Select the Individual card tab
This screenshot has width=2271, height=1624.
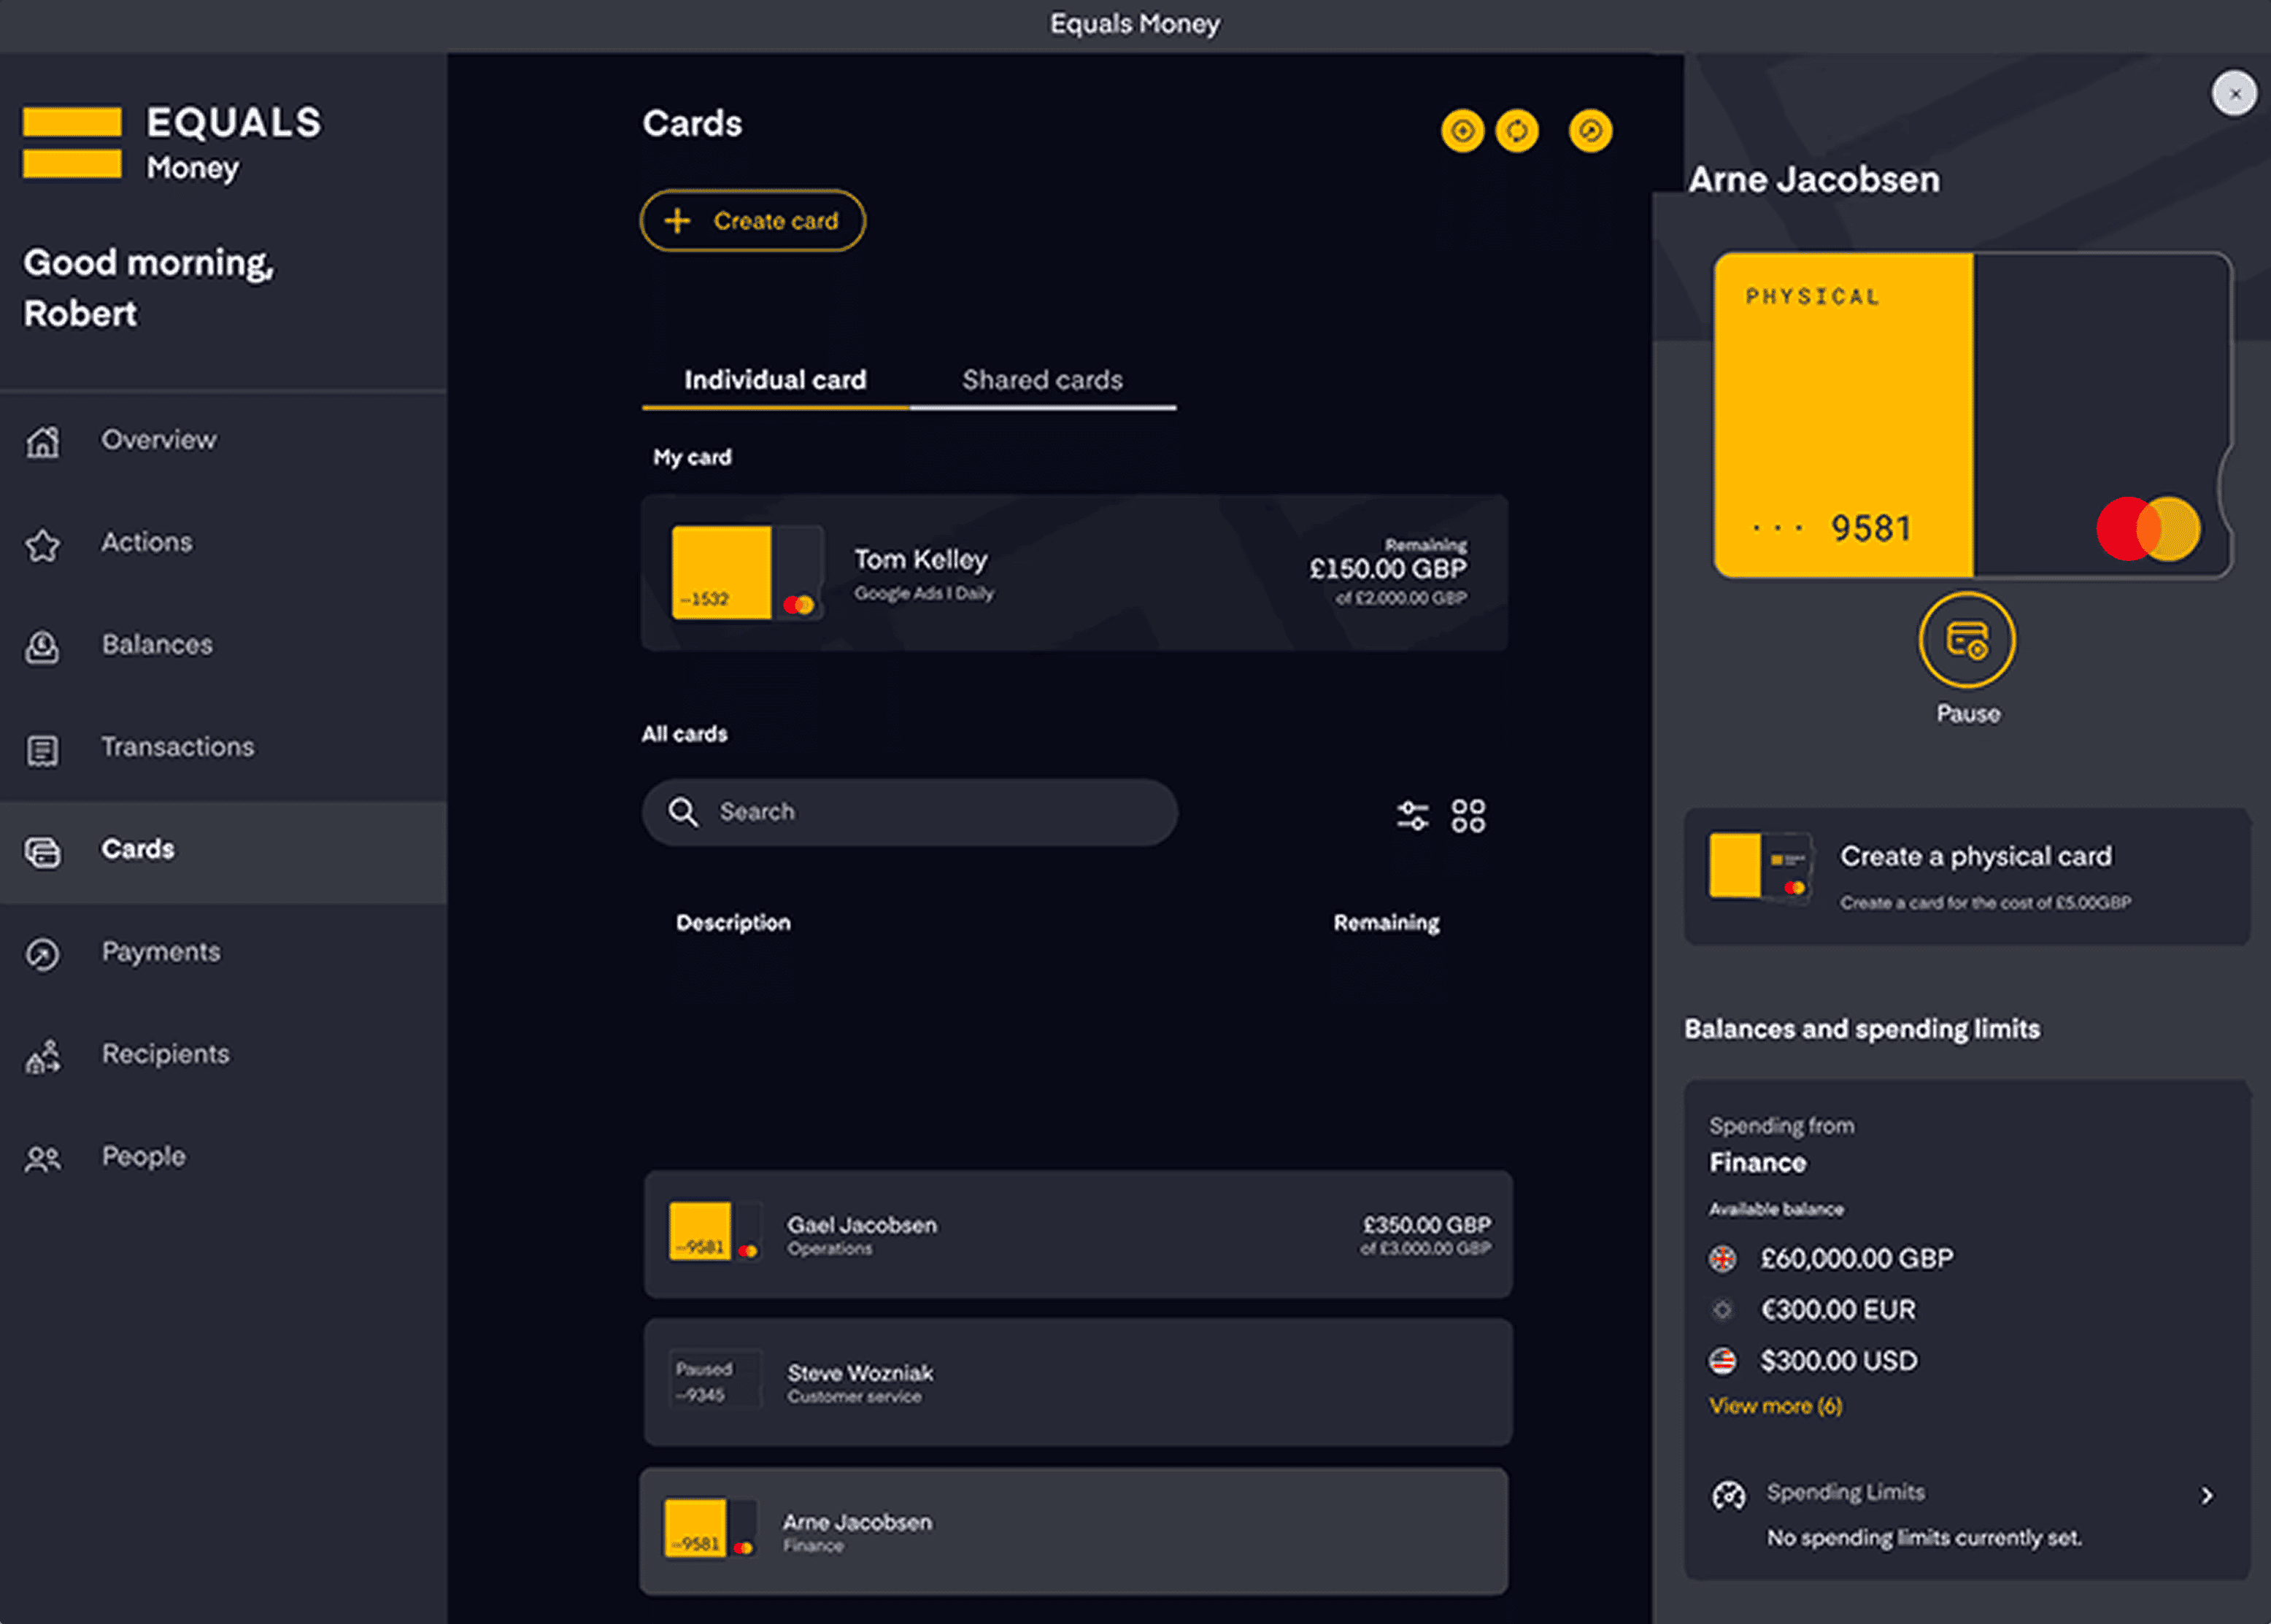[x=775, y=380]
